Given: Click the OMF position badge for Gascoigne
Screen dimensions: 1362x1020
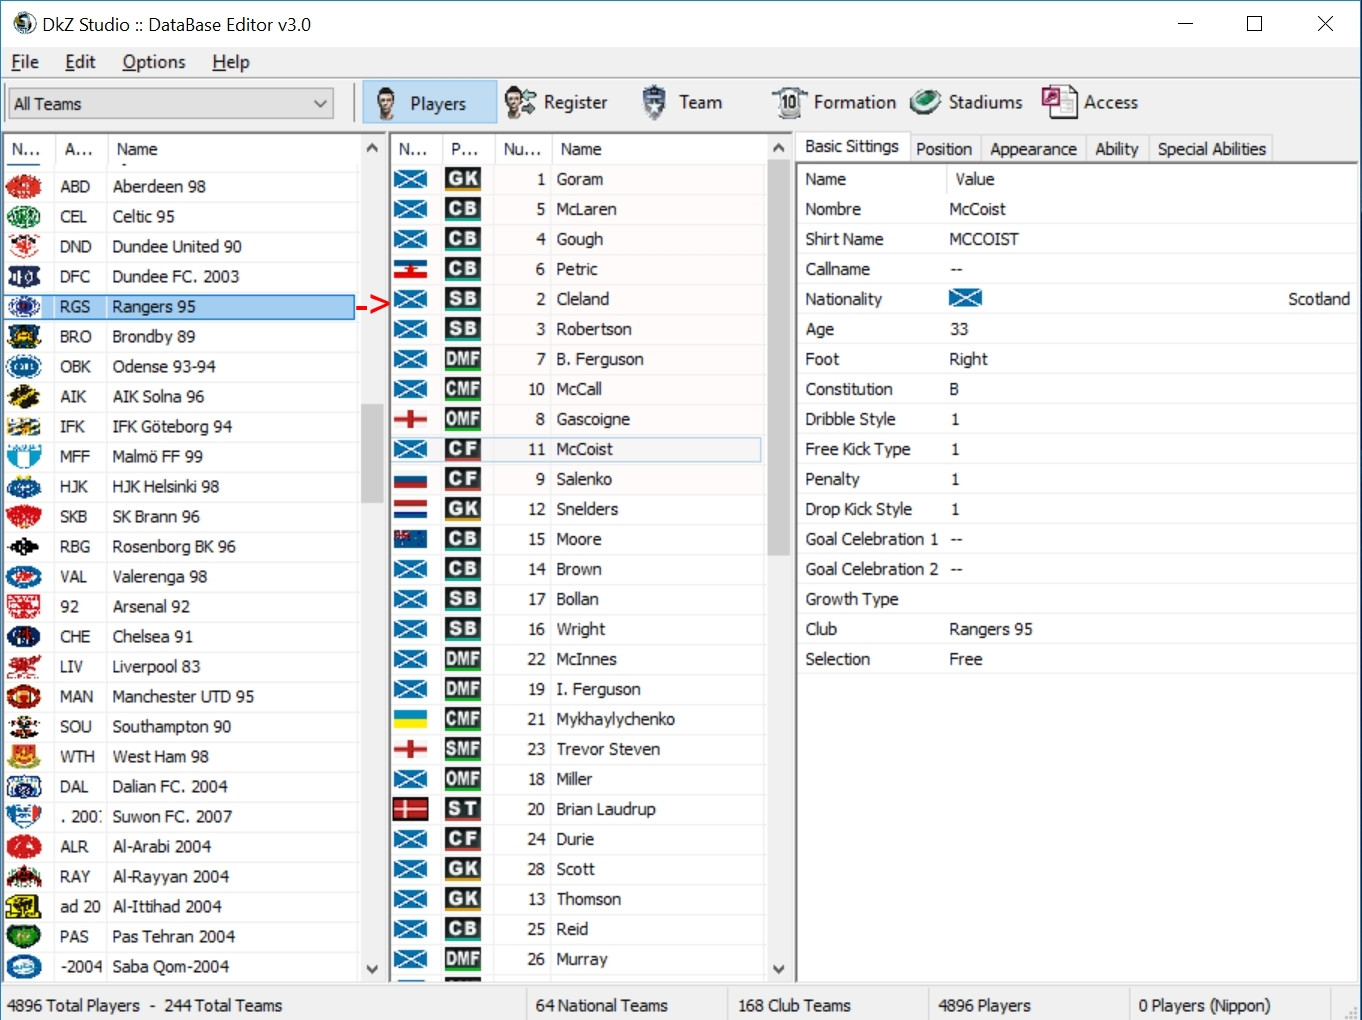Looking at the screenshot, I should pos(463,419).
